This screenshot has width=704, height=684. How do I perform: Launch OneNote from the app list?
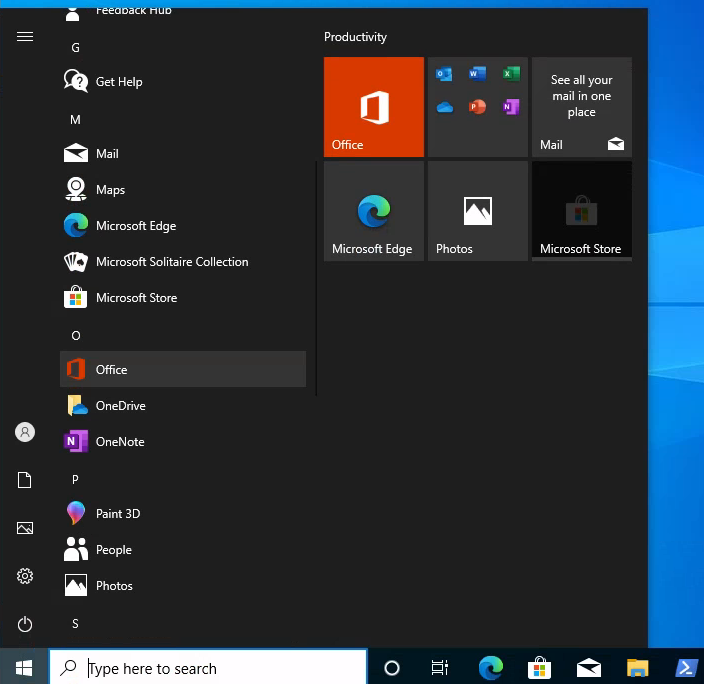(x=183, y=441)
